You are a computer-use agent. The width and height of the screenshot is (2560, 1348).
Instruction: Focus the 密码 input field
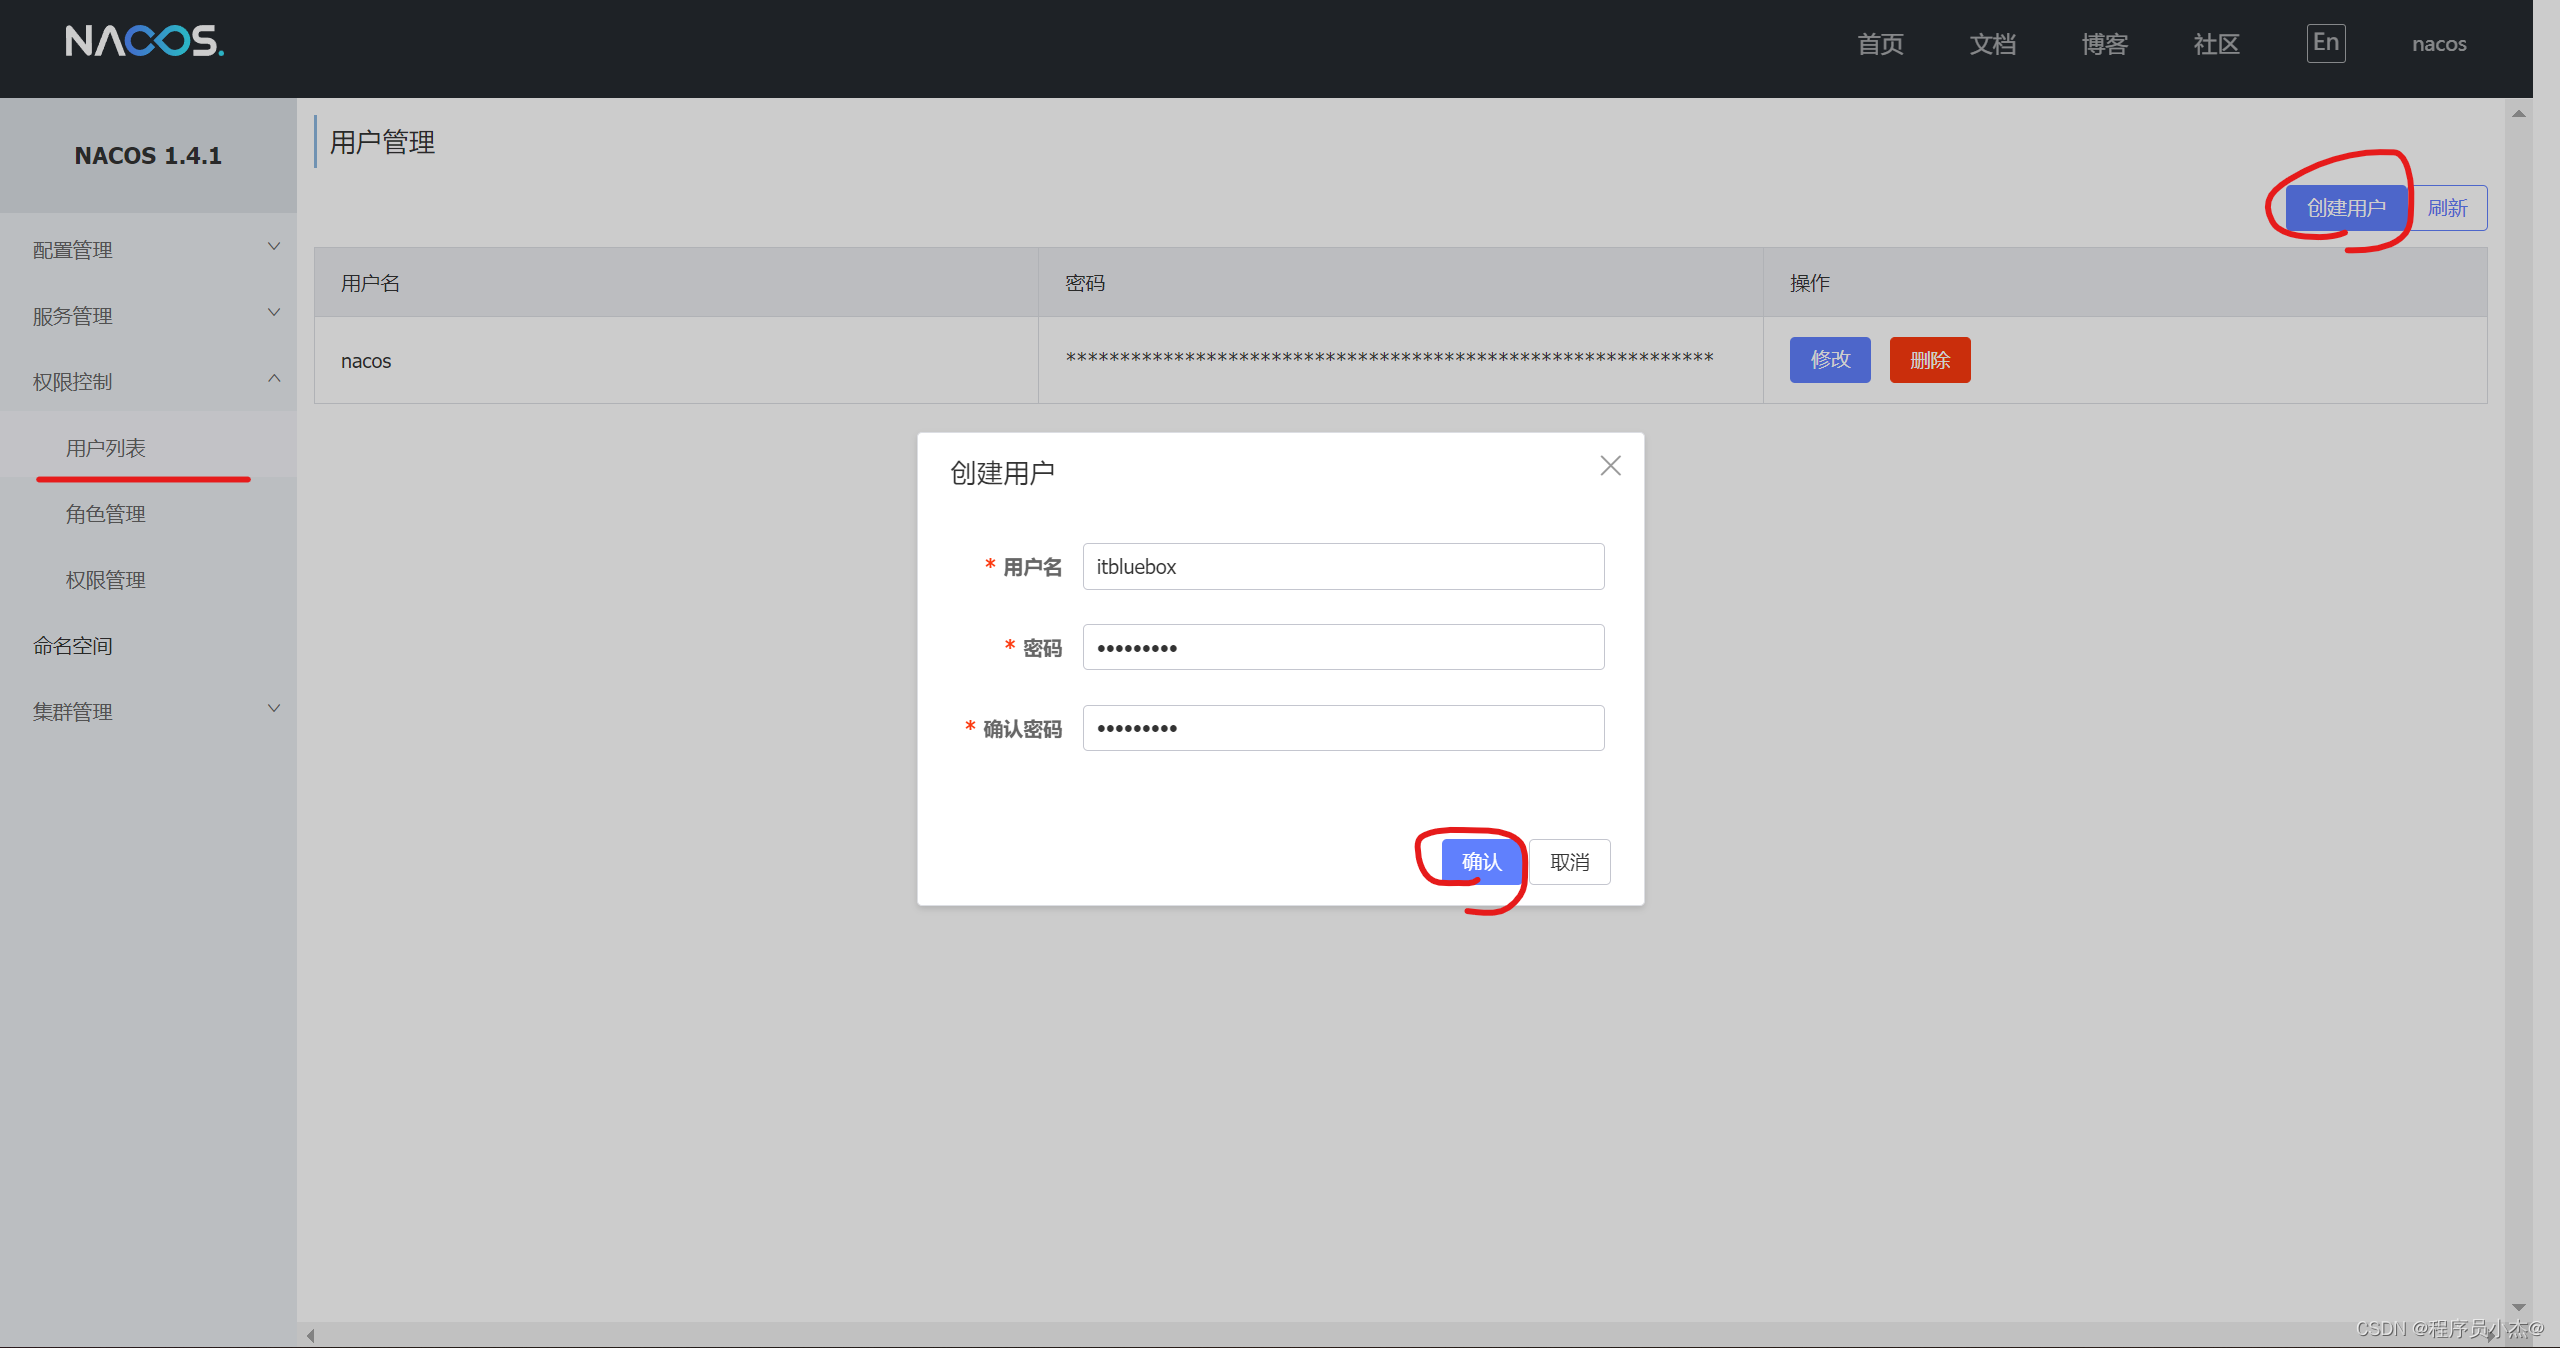tap(1343, 647)
